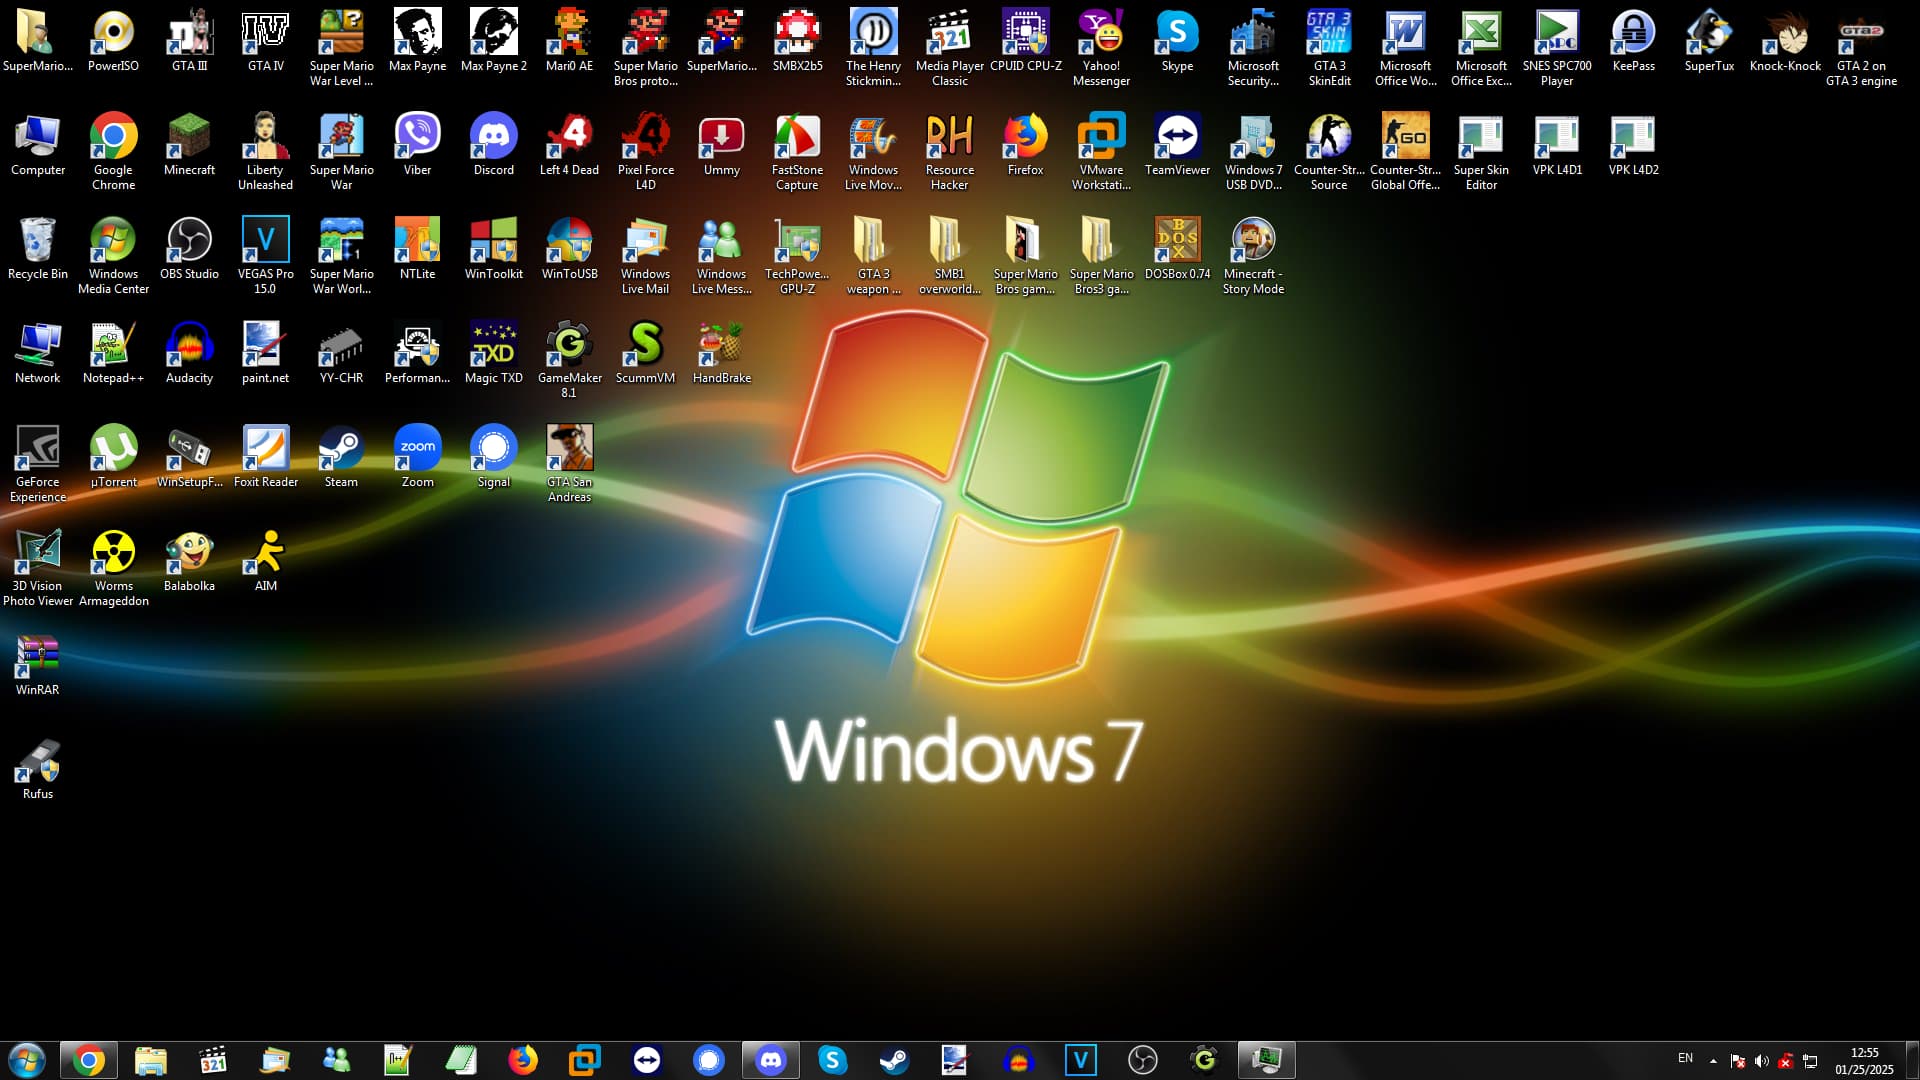Screen dimensions: 1920x1080
Task: Launch Yahoo! Messenger from desktop
Action: [x=1101, y=48]
